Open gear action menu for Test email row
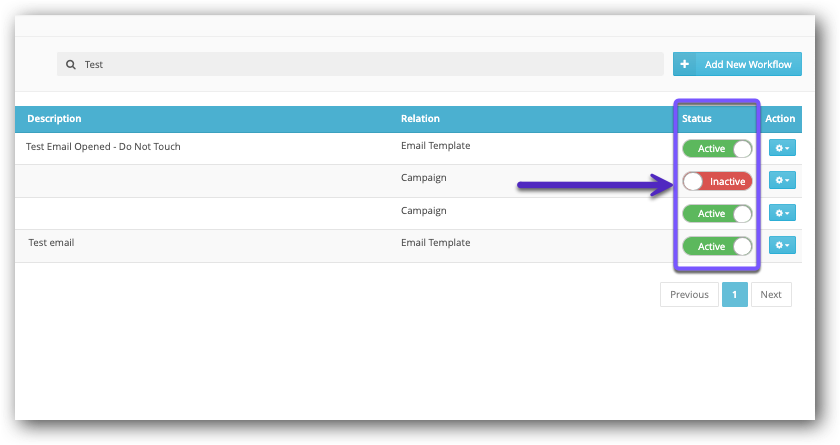Viewport: 840px width, 445px height. [782, 245]
